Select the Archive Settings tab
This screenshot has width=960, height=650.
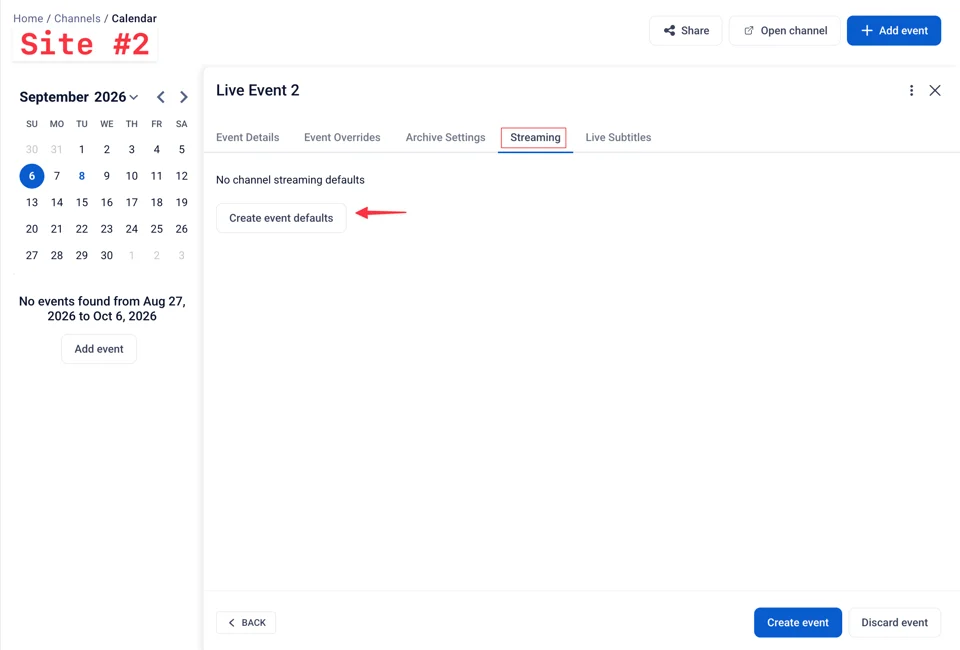coord(445,137)
